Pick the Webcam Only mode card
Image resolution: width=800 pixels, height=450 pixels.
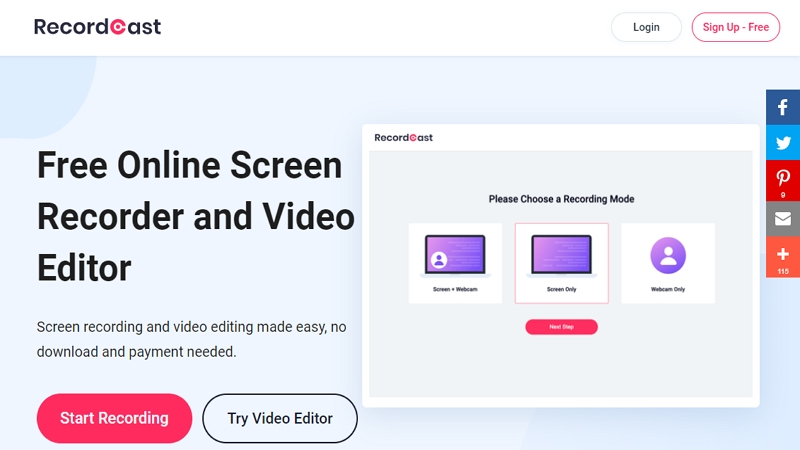(667, 263)
